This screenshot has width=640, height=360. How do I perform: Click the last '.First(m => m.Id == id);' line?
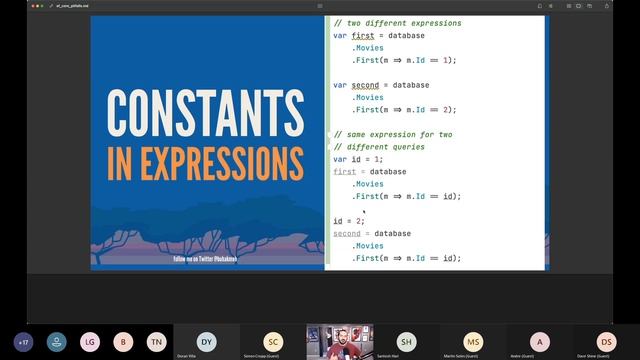click(407, 258)
